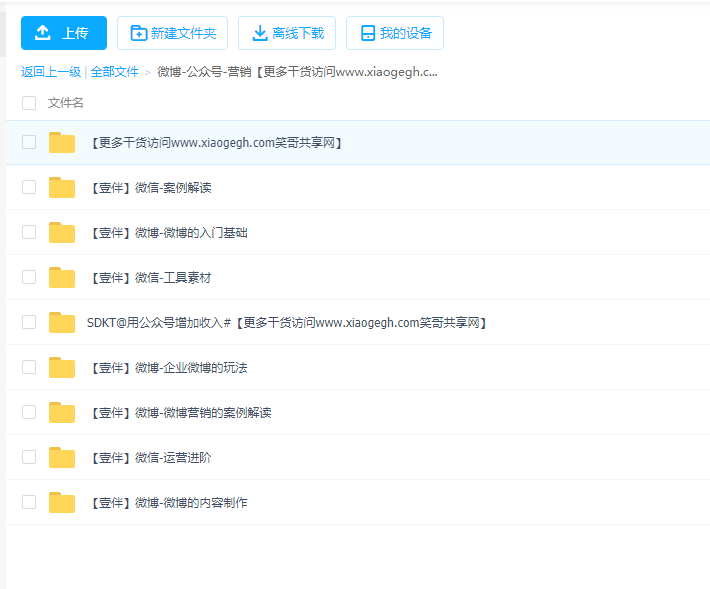Open folder name 【壹伴】微博-微博的内容制作
Image resolution: width=710 pixels, height=589 pixels.
168,503
